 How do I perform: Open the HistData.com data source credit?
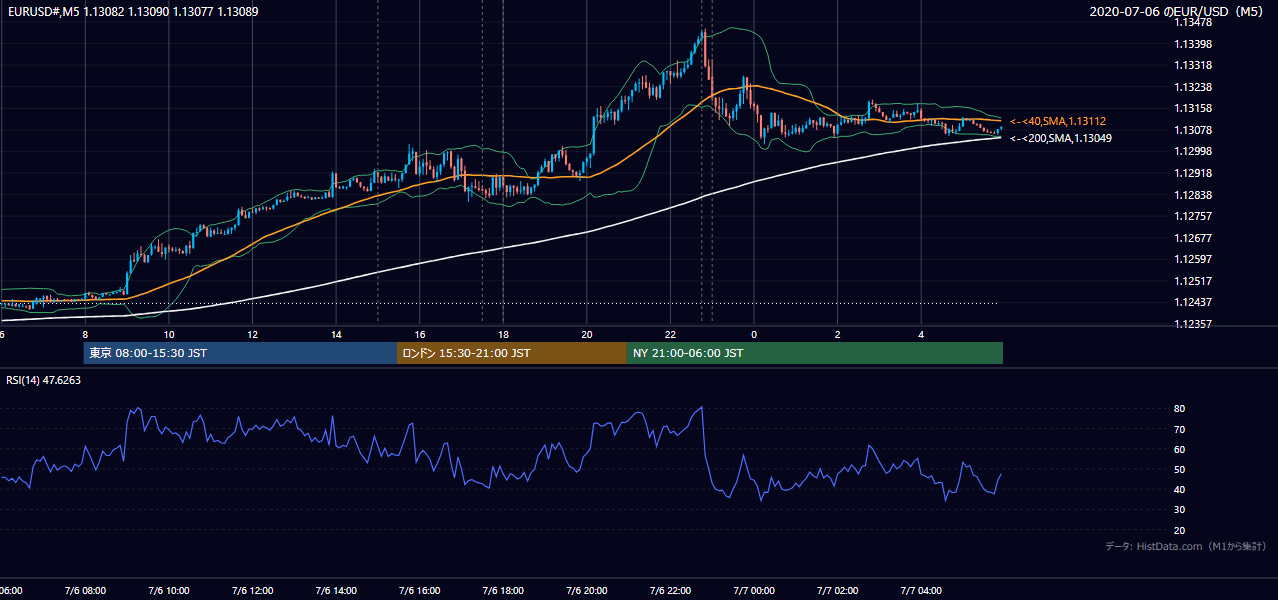tap(1186, 546)
